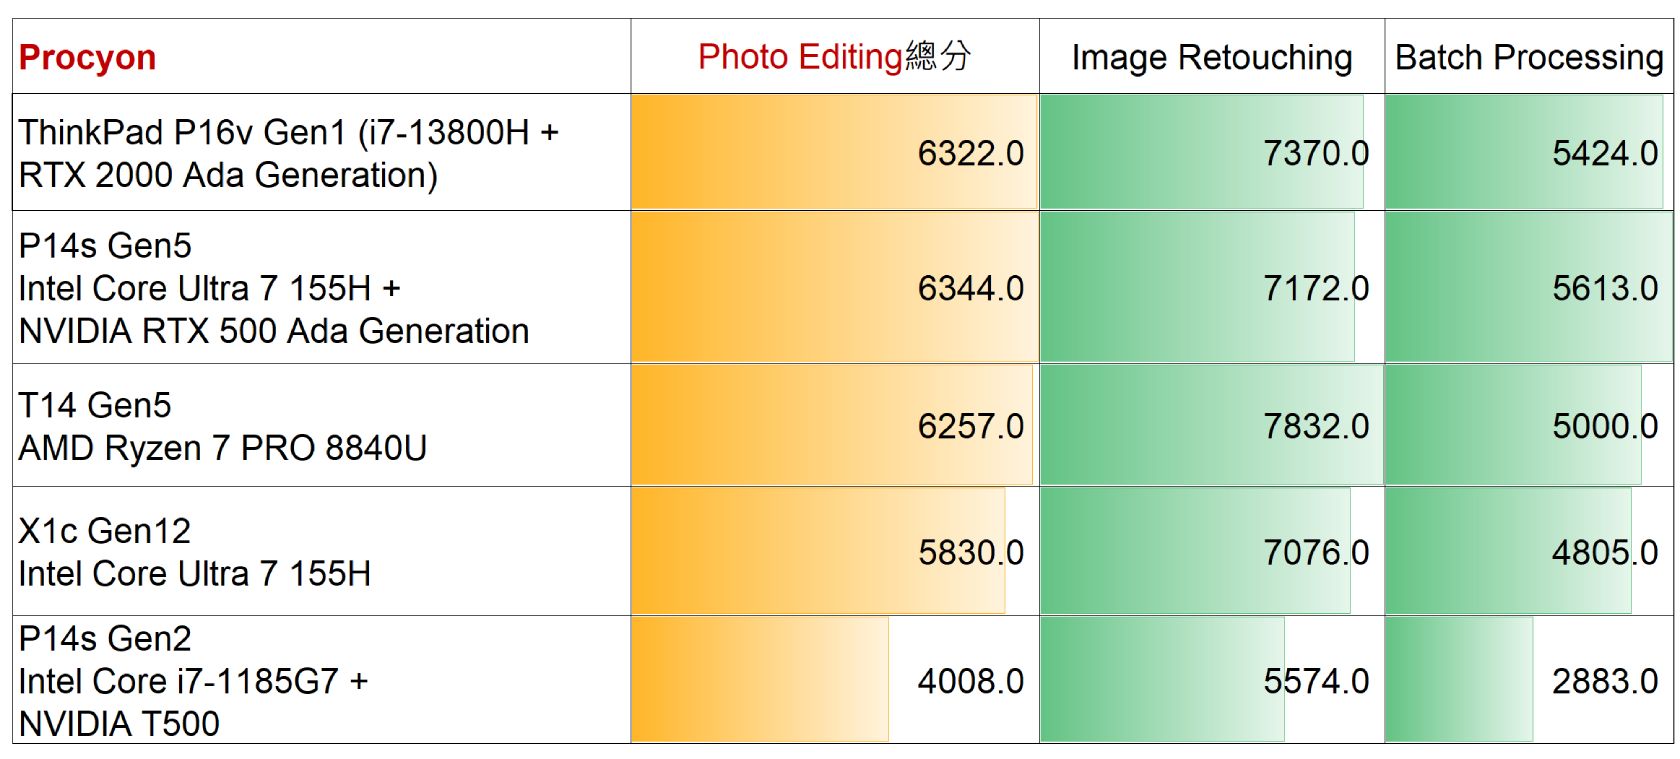Viewport: 1680px width, 759px height.
Task: Click the 4805.0 Batch Processing cell
Action: [1529, 552]
